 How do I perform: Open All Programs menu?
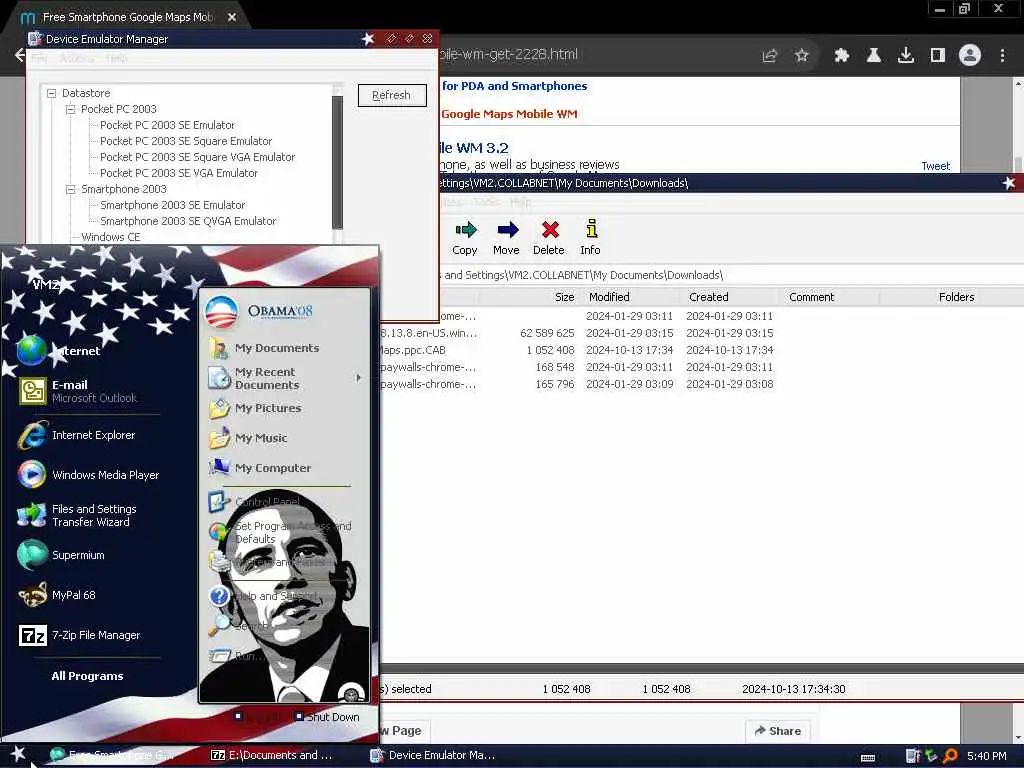[x=88, y=676]
